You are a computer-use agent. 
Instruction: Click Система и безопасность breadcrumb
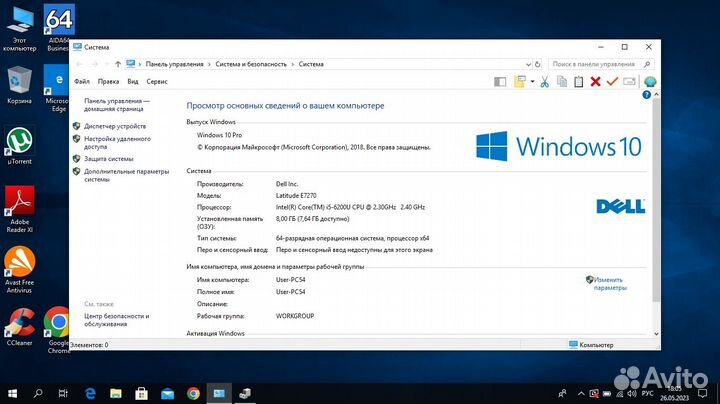click(x=251, y=64)
